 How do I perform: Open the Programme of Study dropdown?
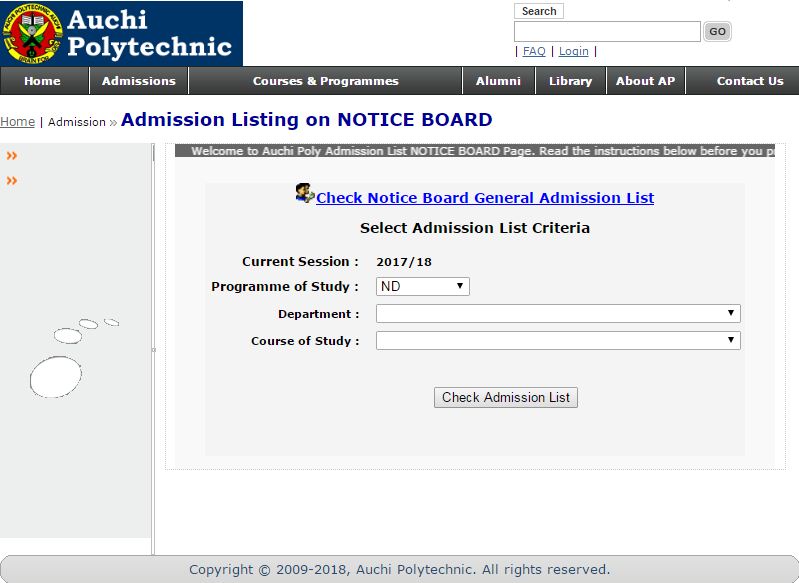click(x=423, y=286)
